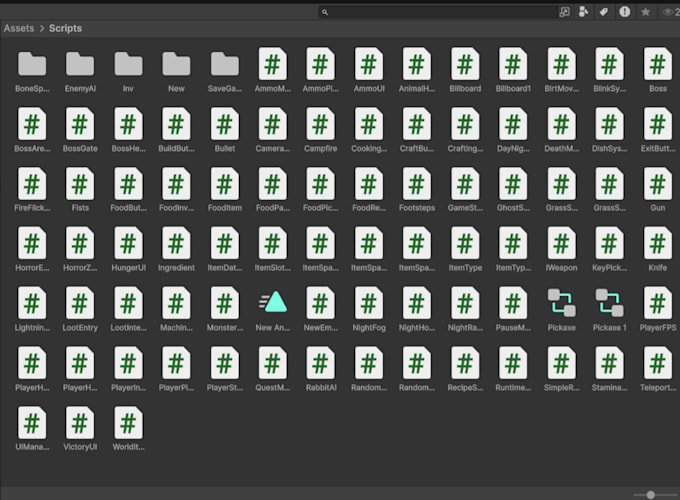Click the search by type filter icon
Image resolution: width=680 pixels, height=500 pixels.
pyautogui.click(x=584, y=12)
